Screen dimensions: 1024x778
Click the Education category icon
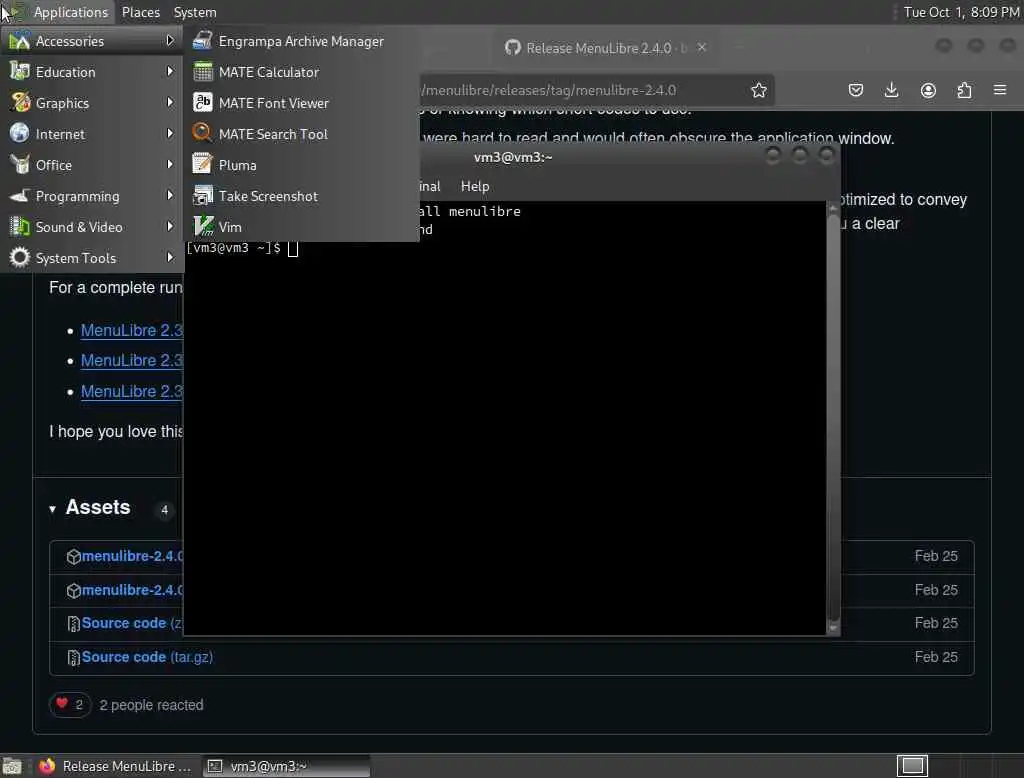[x=20, y=72]
